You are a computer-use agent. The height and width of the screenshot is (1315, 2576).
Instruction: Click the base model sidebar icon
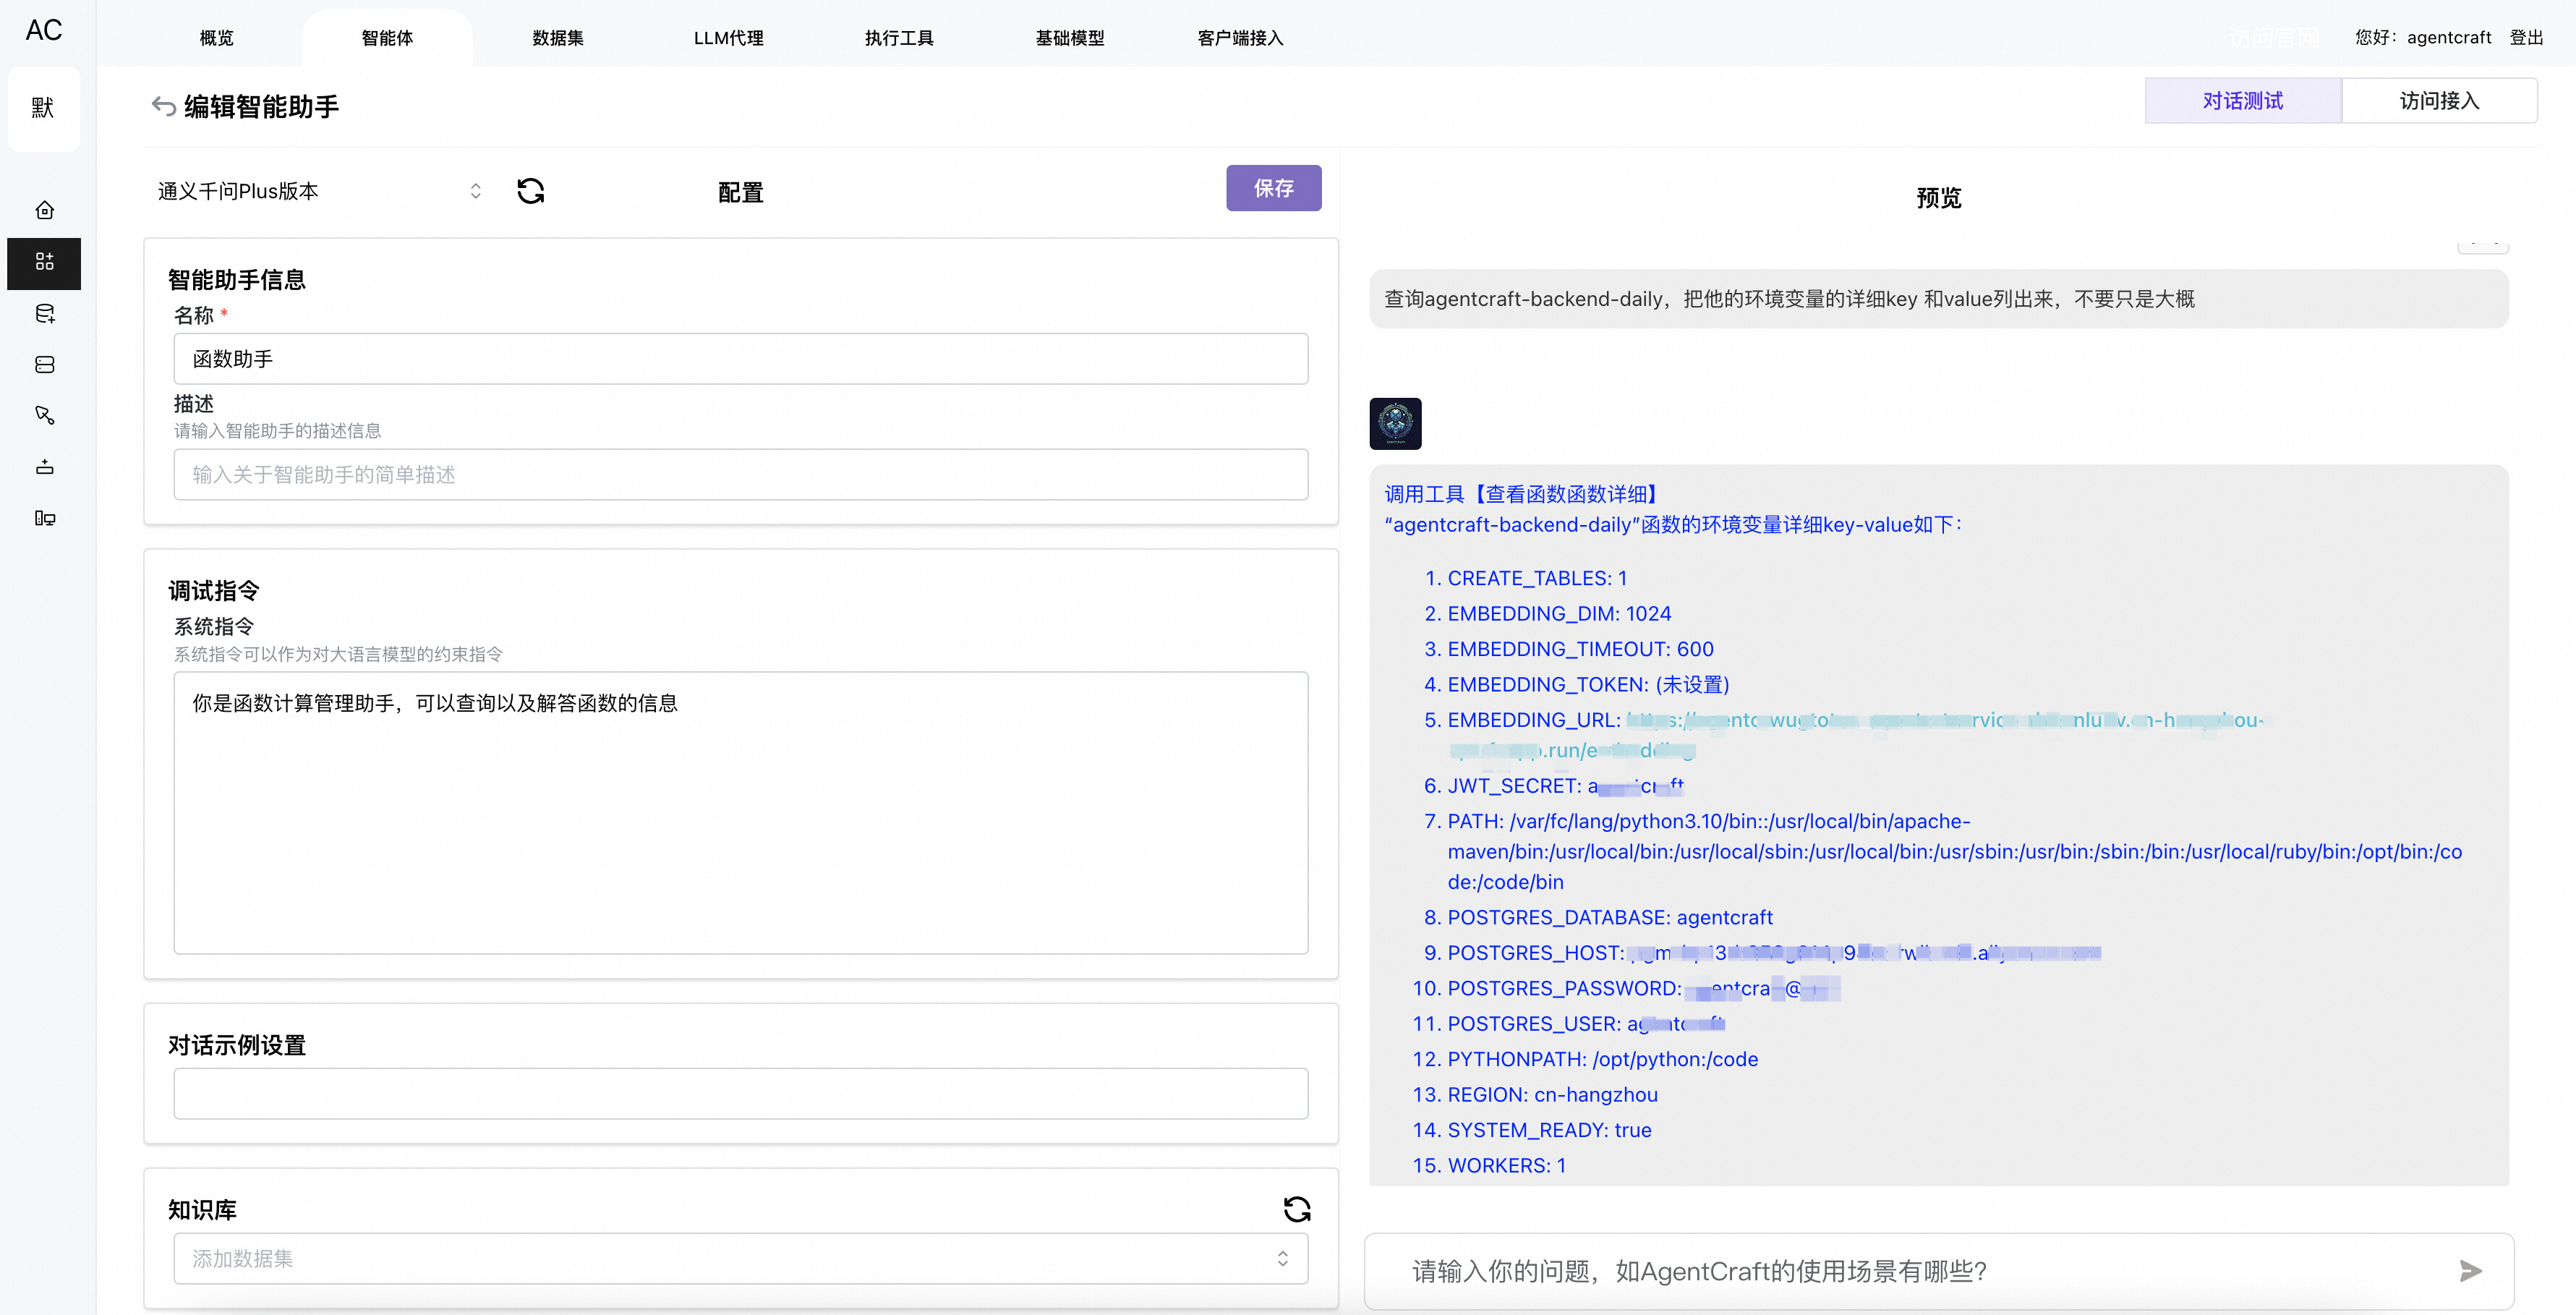click(x=44, y=467)
